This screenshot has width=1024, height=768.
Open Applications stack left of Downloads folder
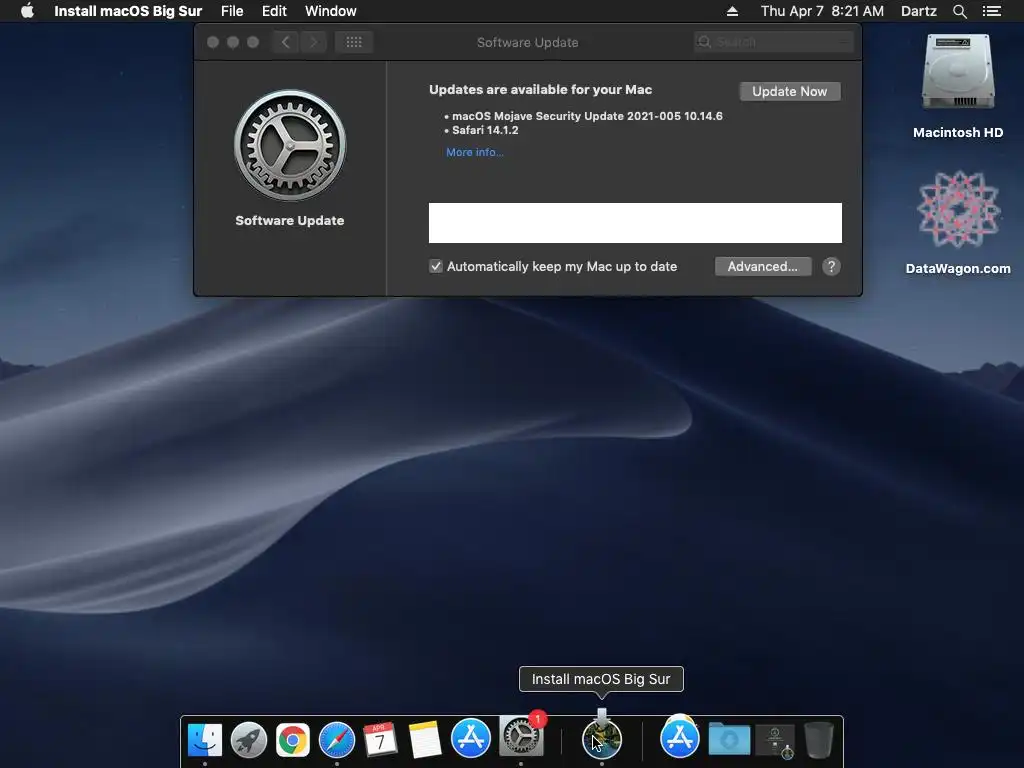(679, 738)
